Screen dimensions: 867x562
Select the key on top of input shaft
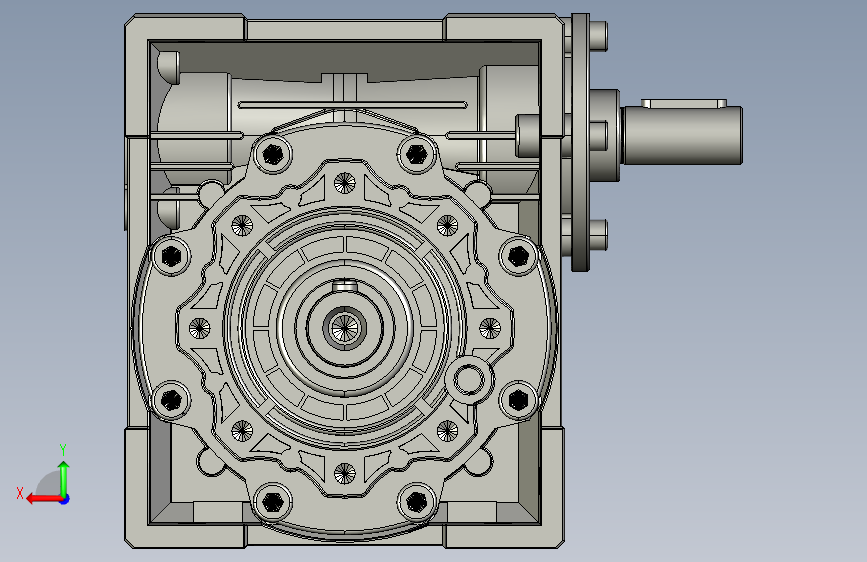684,103
